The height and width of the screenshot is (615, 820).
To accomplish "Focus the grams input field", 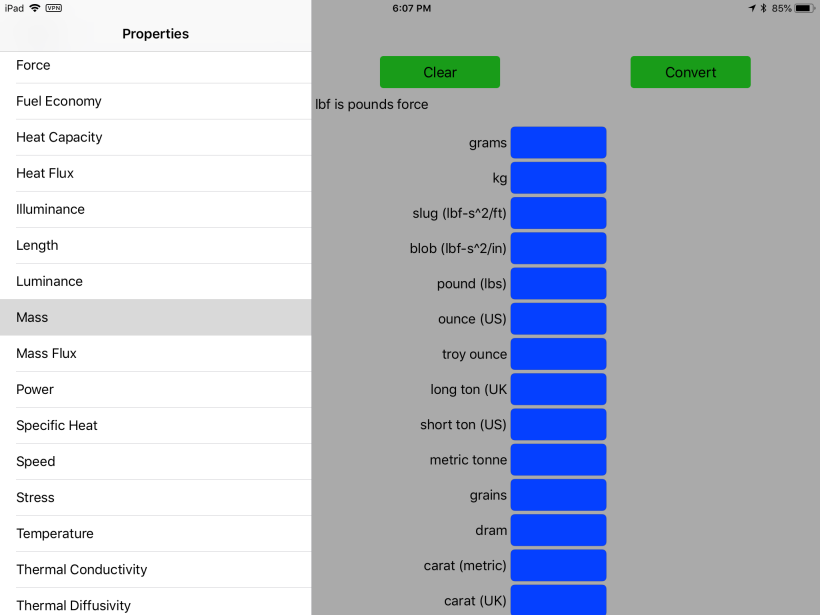I will (x=559, y=142).
